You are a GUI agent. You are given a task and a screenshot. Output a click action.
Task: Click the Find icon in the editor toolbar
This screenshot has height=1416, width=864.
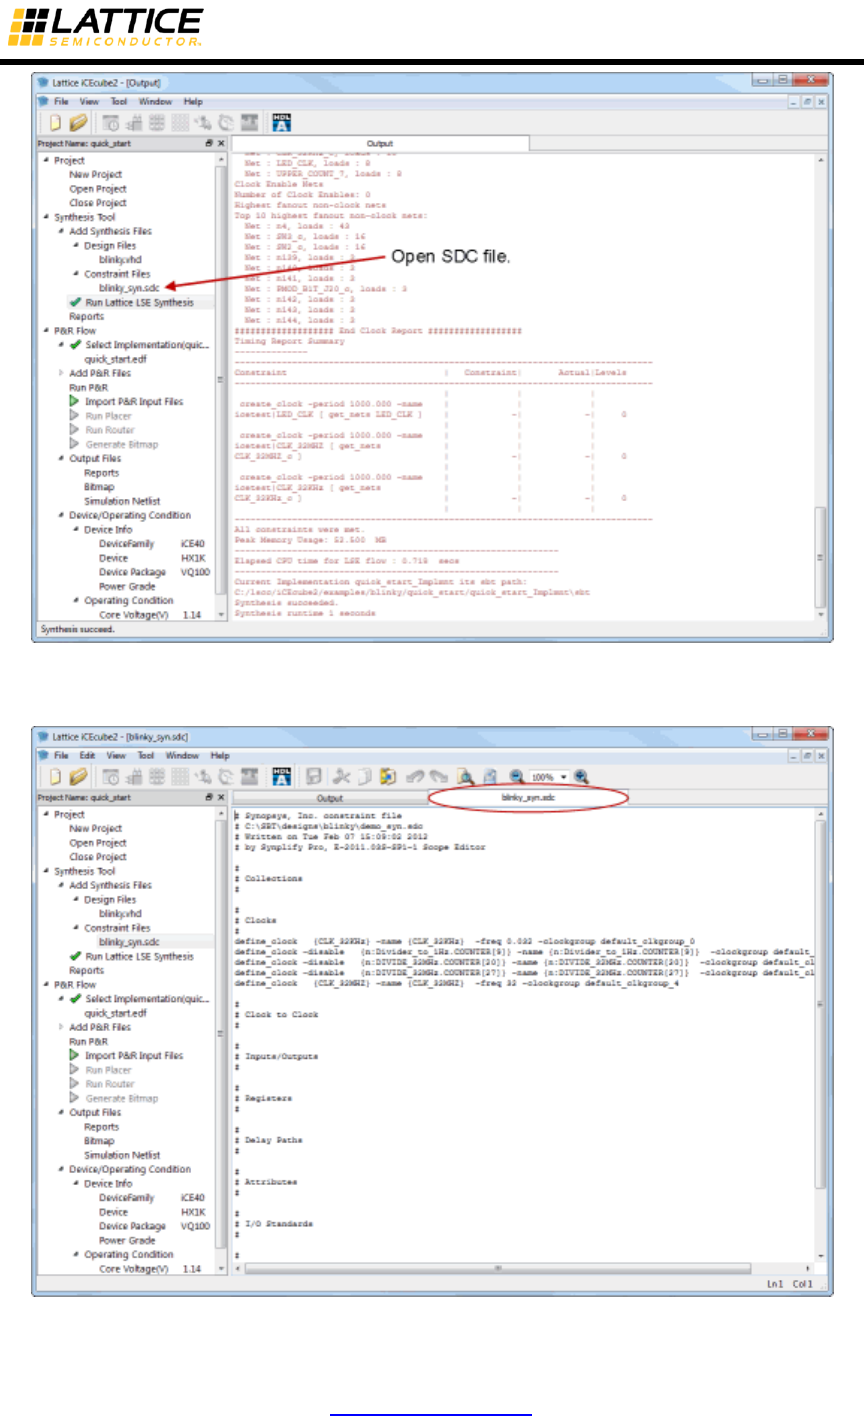466,777
